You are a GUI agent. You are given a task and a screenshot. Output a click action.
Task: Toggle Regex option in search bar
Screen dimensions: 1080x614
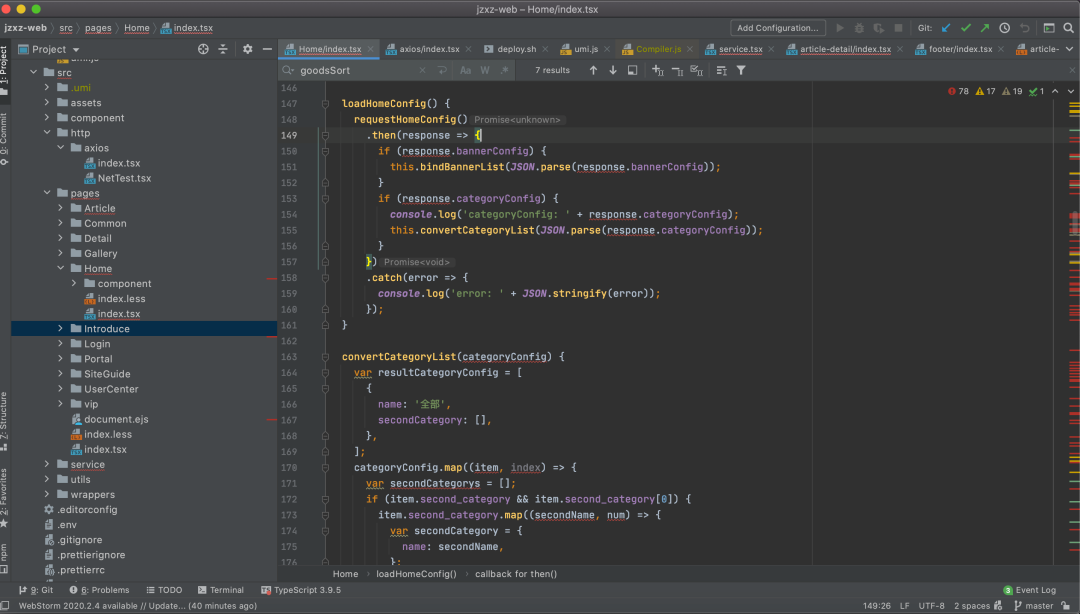504,70
